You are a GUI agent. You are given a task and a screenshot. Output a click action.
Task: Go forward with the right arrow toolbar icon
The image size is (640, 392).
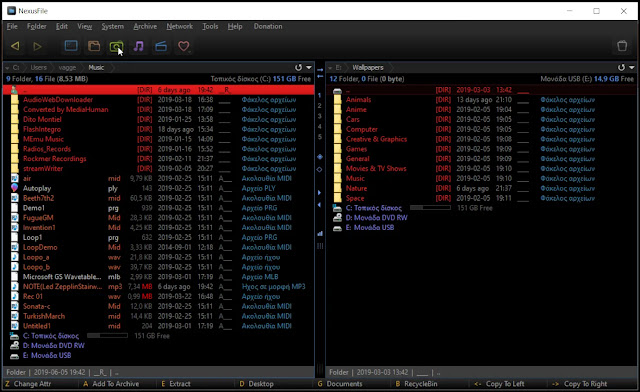[x=37, y=46]
